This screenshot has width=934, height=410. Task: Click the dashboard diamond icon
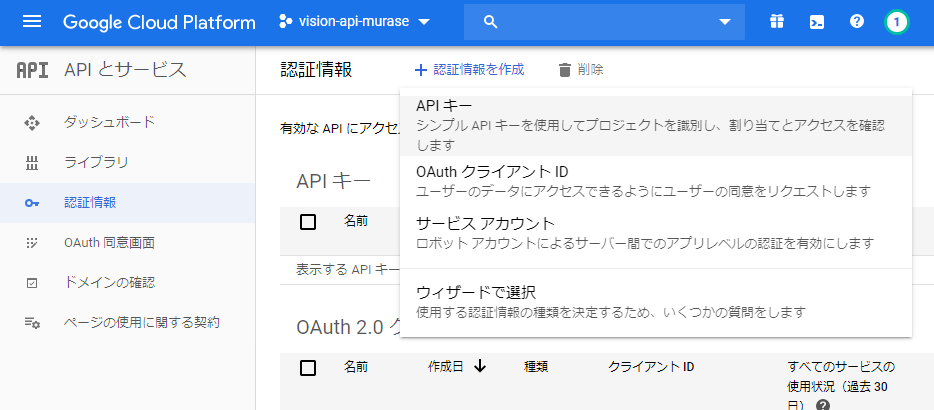click(x=32, y=123)
